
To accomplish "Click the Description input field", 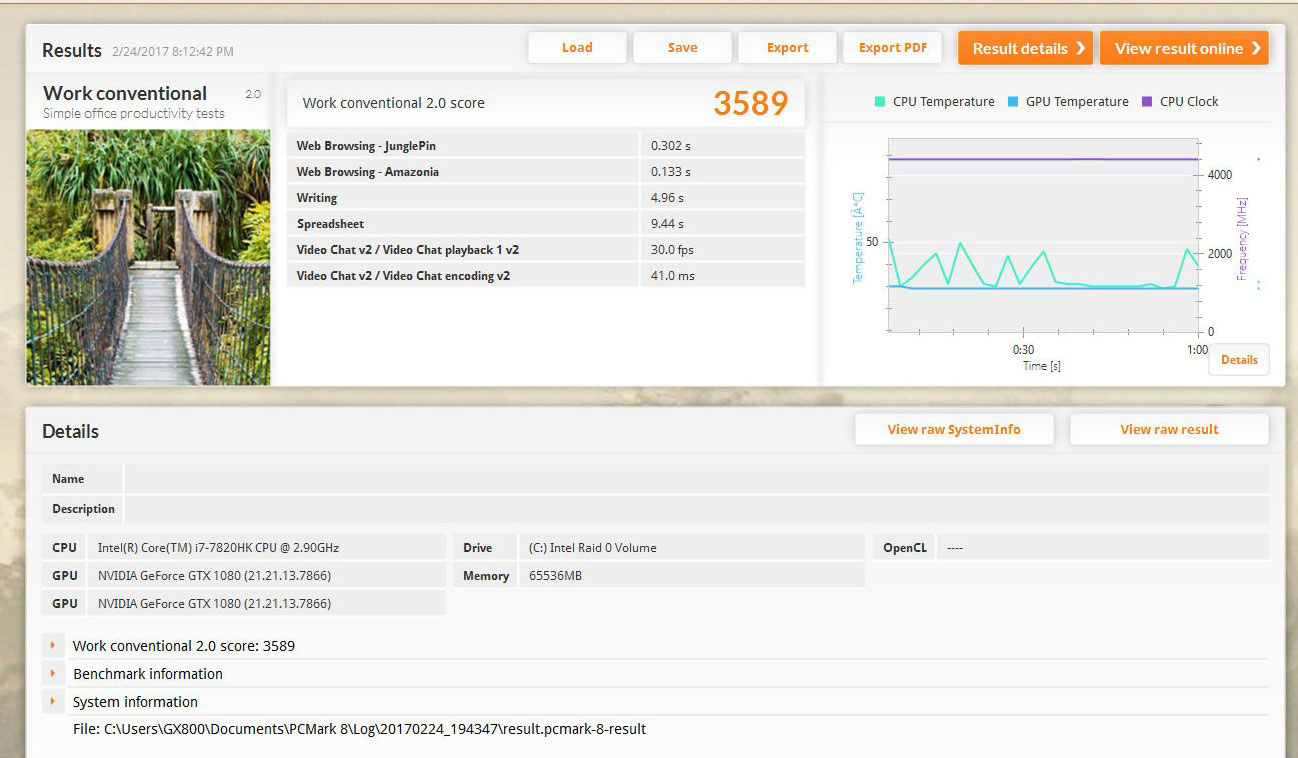I will [x=696, y=509].
